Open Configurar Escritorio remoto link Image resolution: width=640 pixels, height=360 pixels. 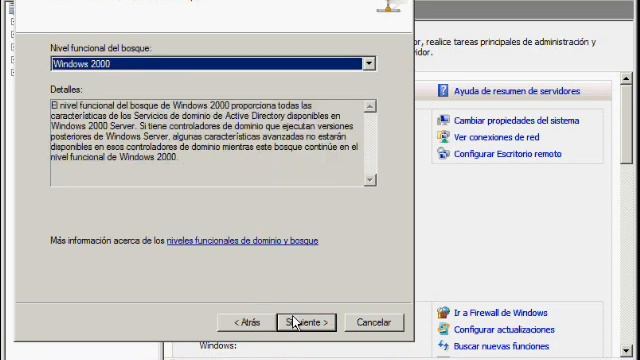tap(508, 154)
